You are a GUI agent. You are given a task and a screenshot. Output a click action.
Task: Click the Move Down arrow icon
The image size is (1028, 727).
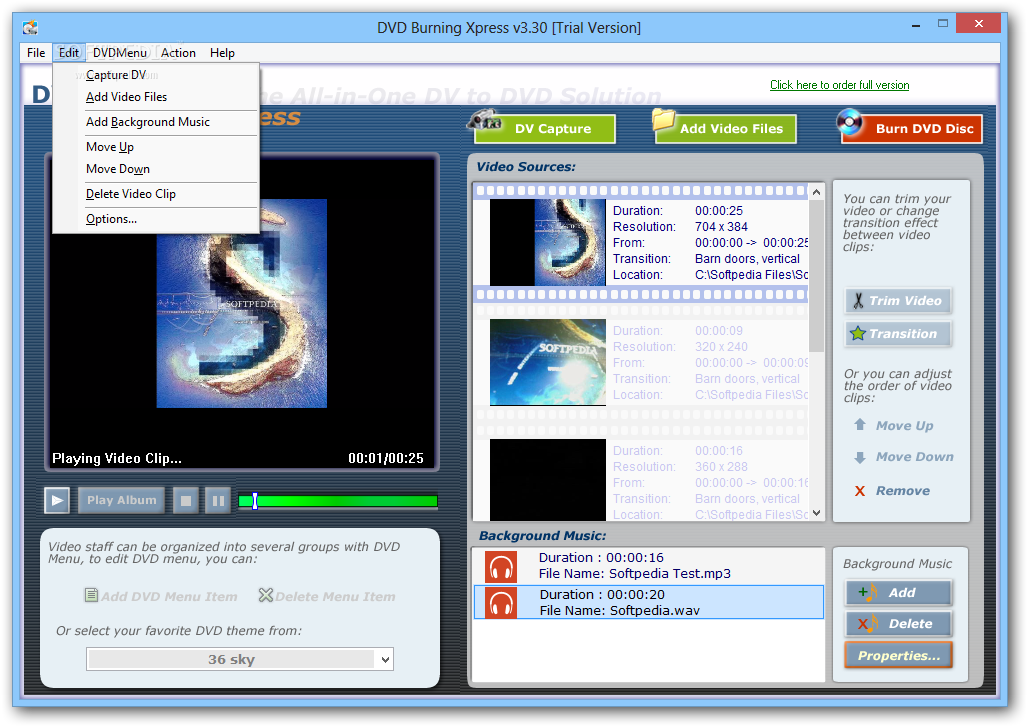pyautogui.click(x=860, y=457)
